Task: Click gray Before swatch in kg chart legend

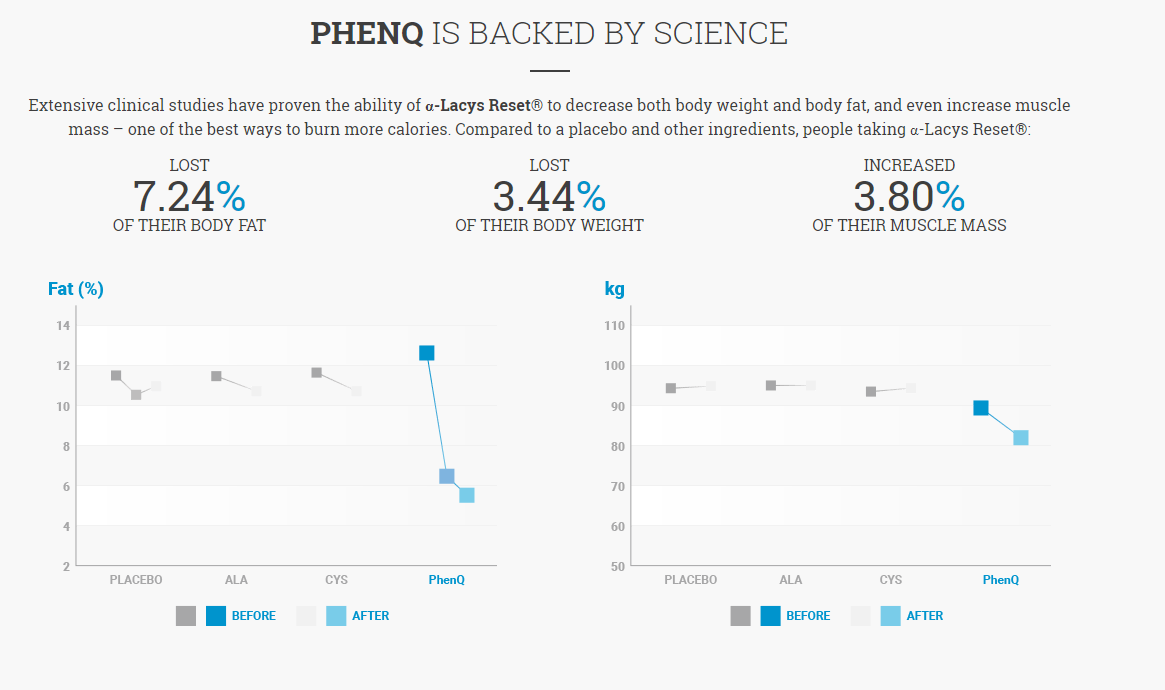Action: 740,616
